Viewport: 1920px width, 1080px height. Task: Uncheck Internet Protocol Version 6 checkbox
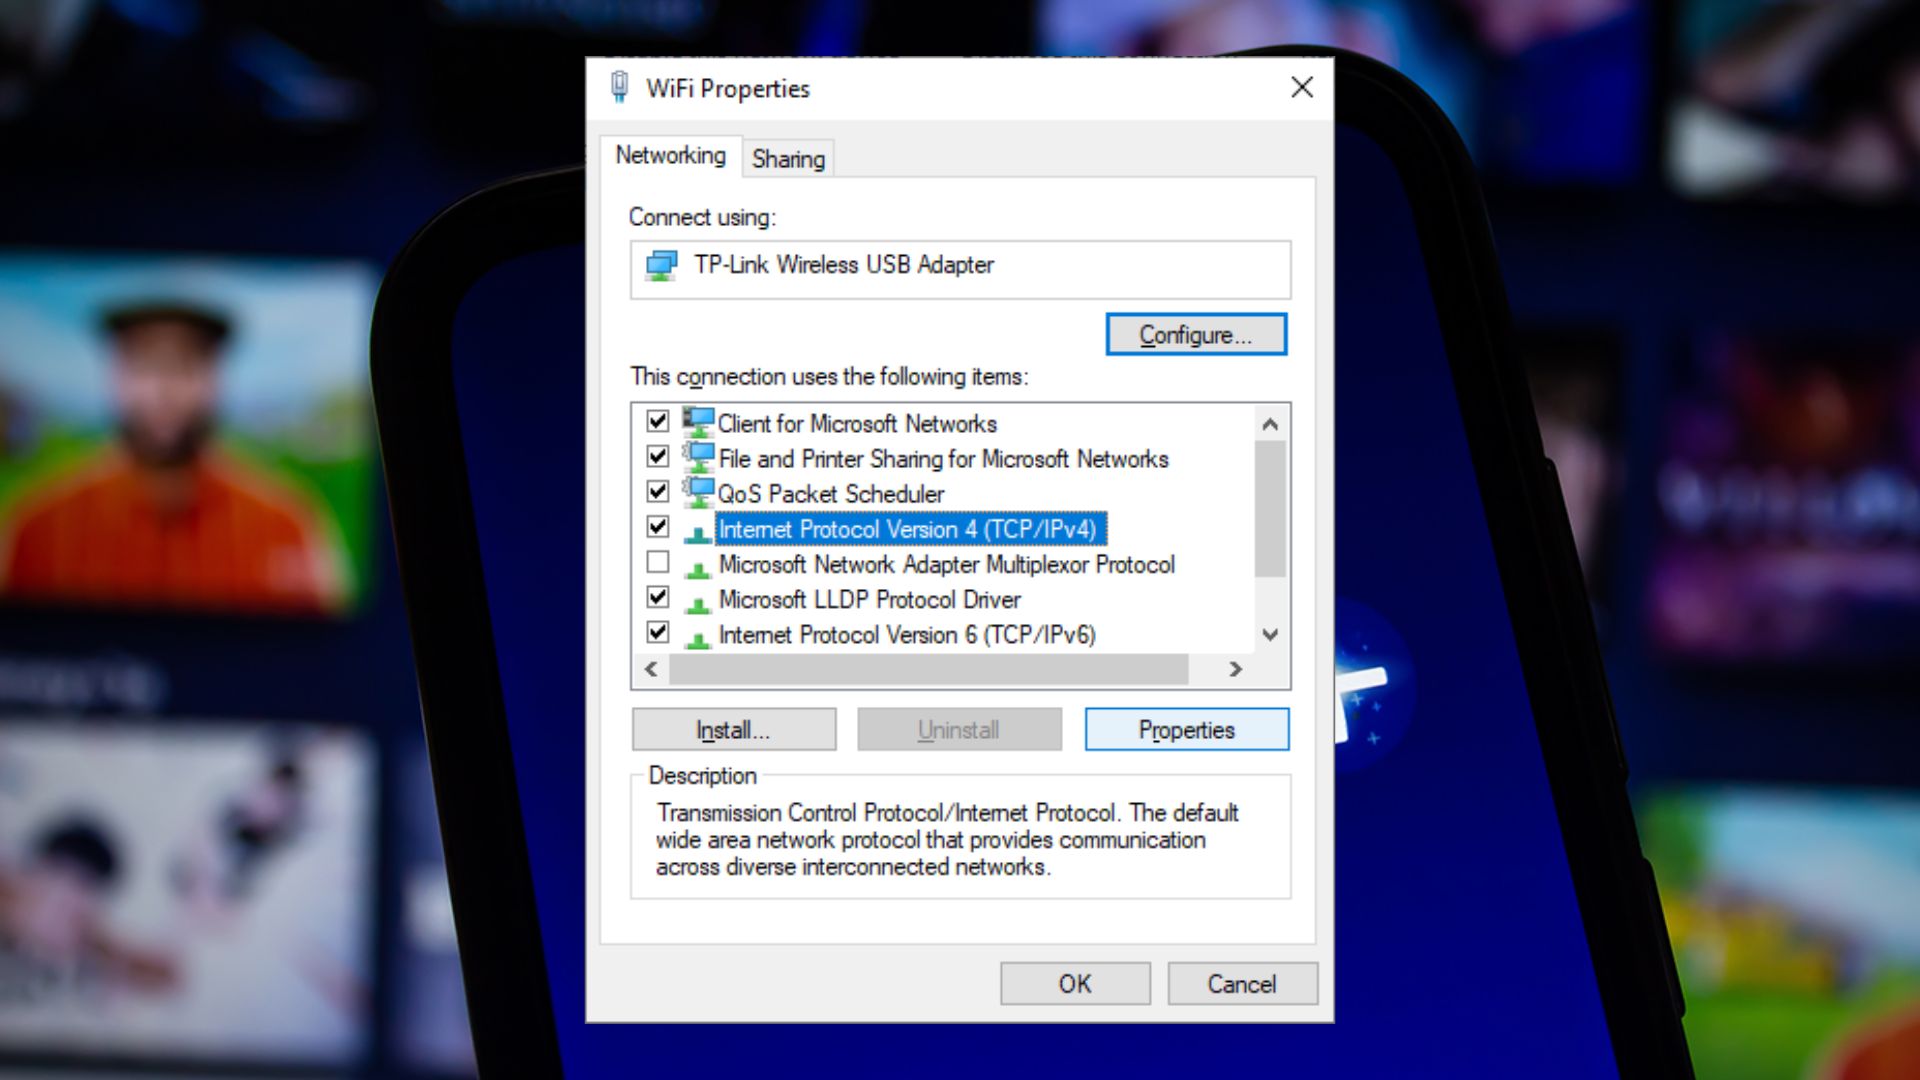click(658, 632)
